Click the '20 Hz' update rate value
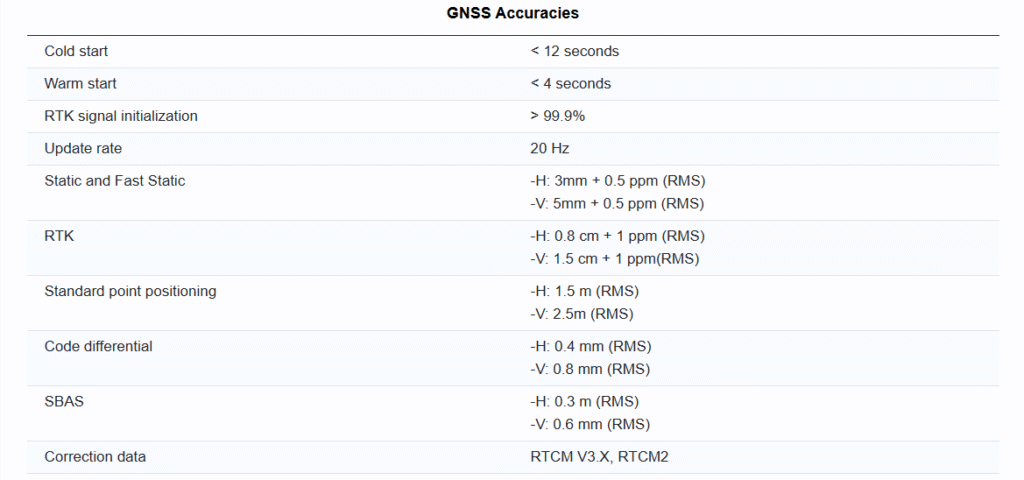Viewport: 1024px width, 480px height. 549,148
